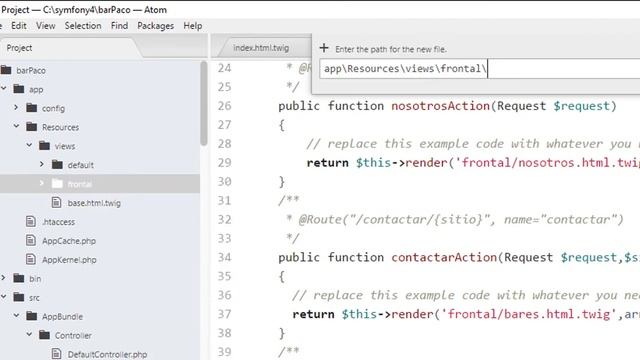640x360 pixels.
Task: Open the Edit menu
Action: coord(19,26)
